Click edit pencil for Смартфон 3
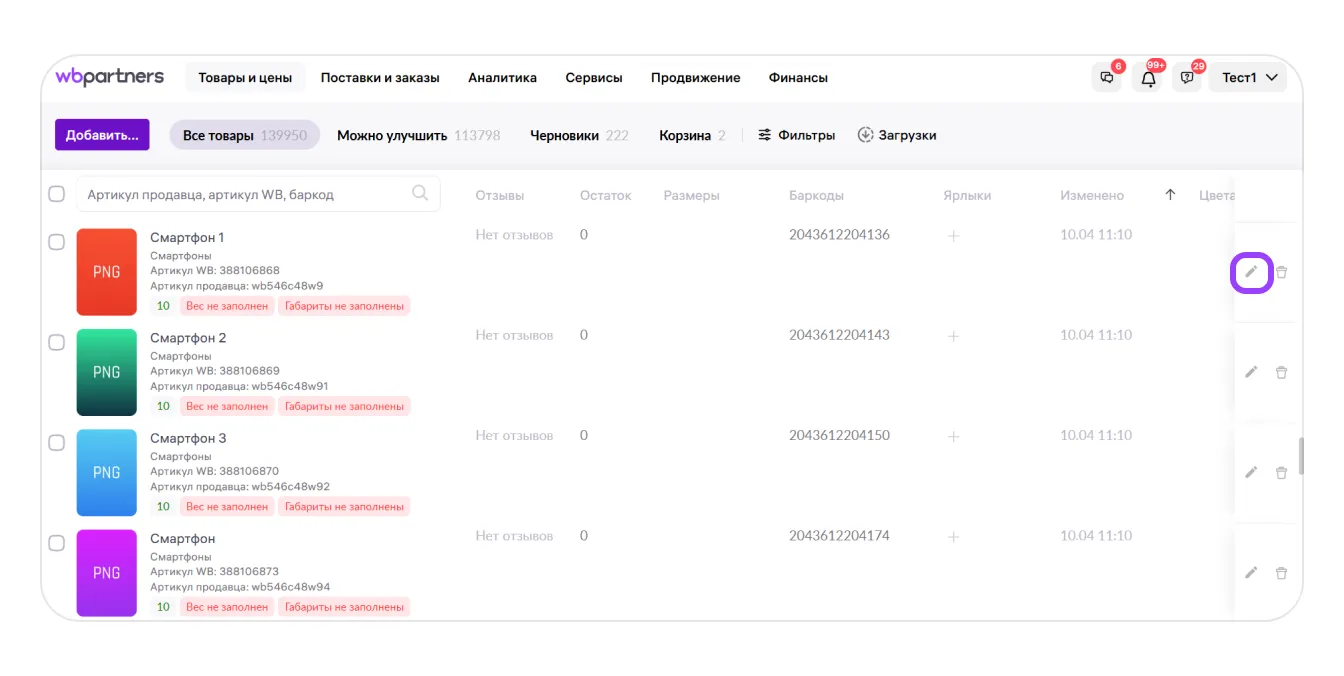1344x676 pixels. pos(1250,472)
